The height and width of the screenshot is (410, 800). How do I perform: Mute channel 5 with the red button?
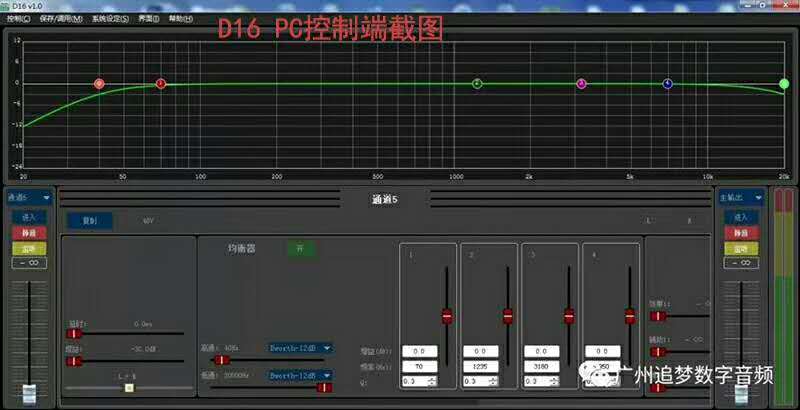28,232
